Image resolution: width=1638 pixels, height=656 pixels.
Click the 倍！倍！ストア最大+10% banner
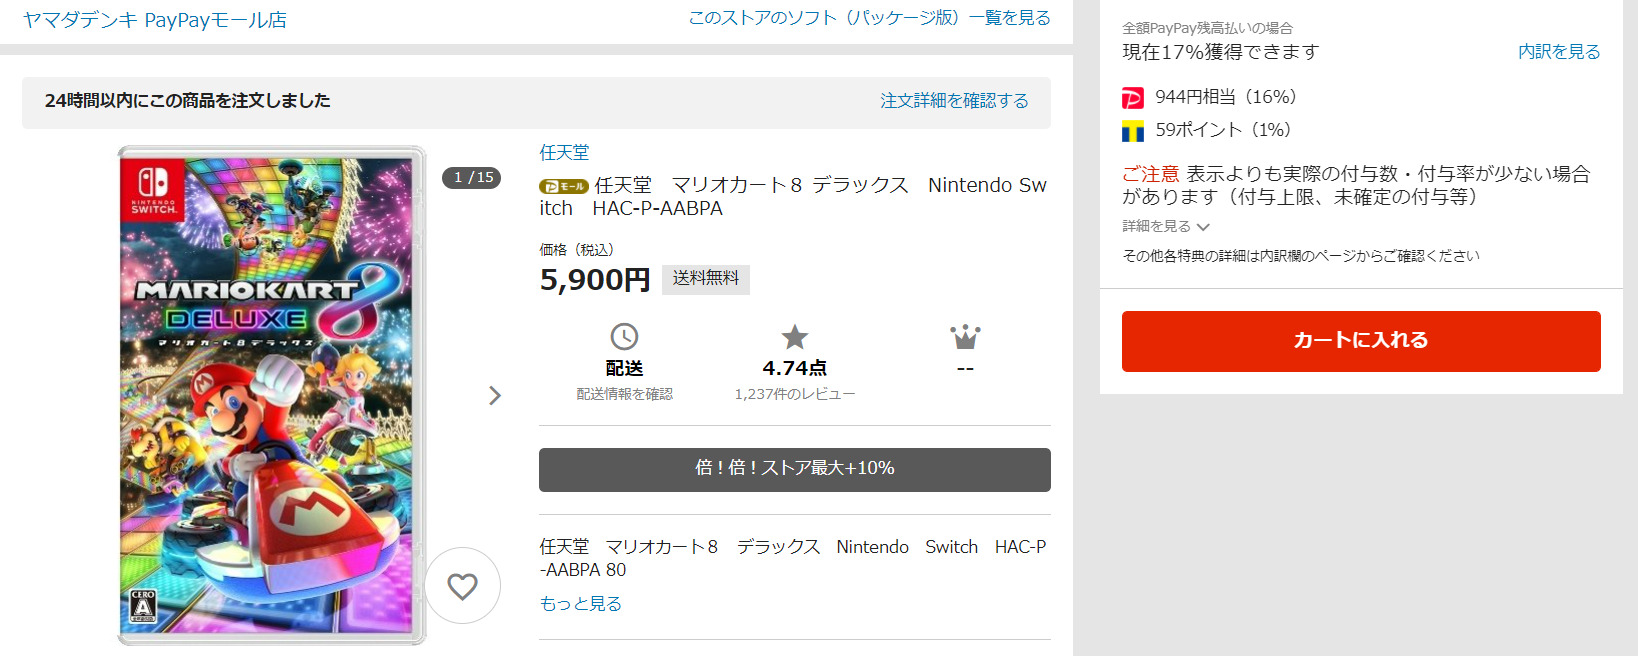(795, 470)
